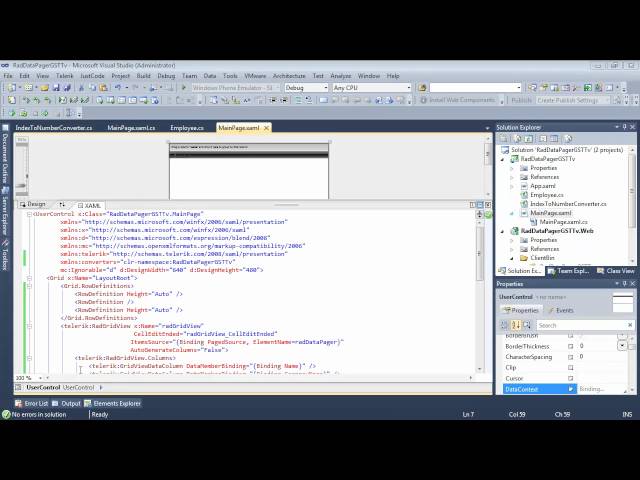Click the Open File folder icon
Image resolution: width=640 pixels, height=480 pixels.
(x=45, y=88)
